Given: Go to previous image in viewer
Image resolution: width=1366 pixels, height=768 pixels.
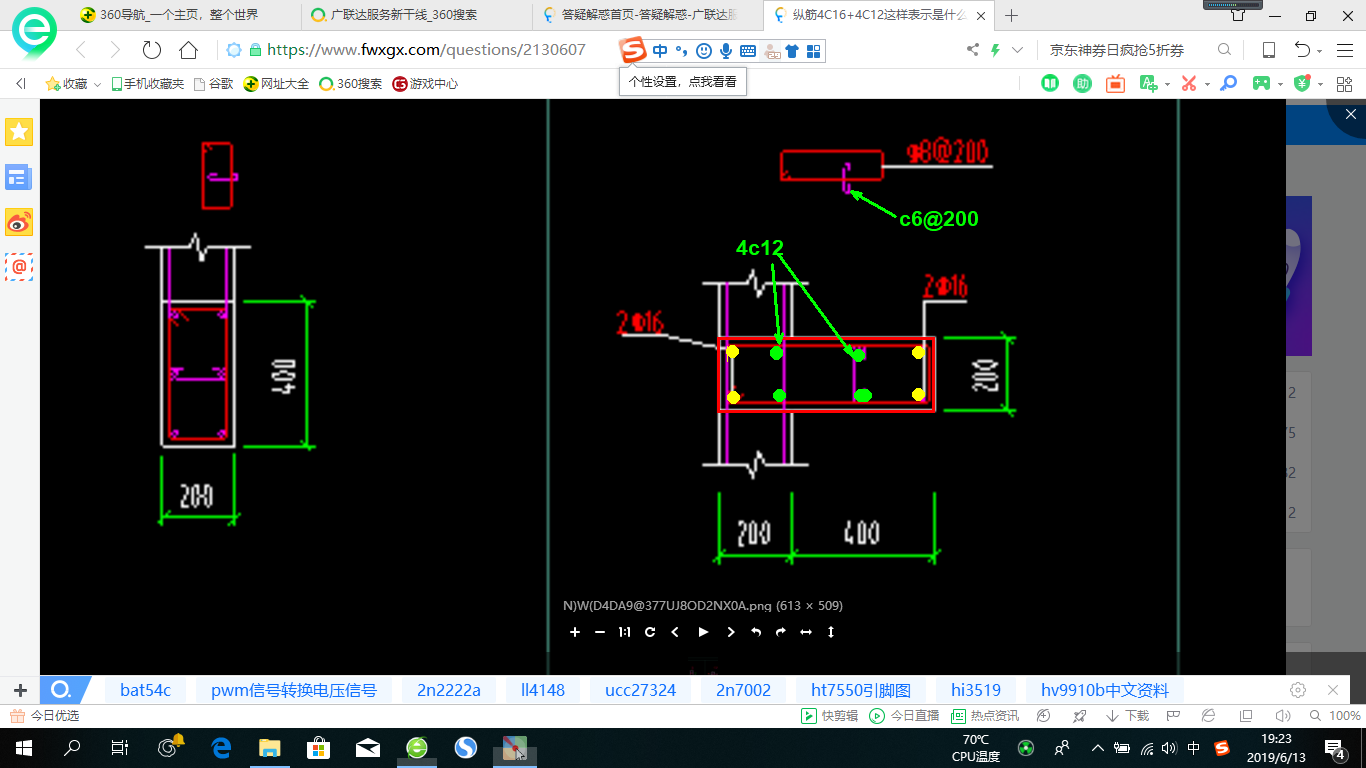Looking at the screenshot, I should pyautogui.click(x=675, y=632).
